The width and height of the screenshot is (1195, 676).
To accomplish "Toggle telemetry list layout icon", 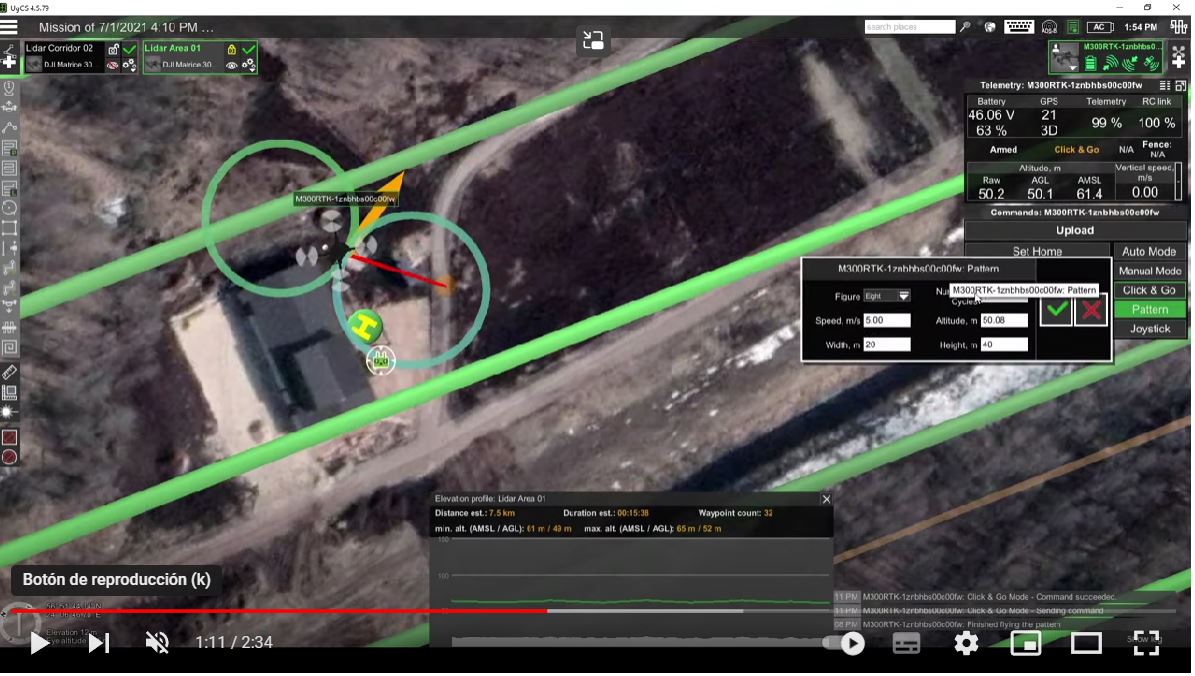I will click(1165, 85).
